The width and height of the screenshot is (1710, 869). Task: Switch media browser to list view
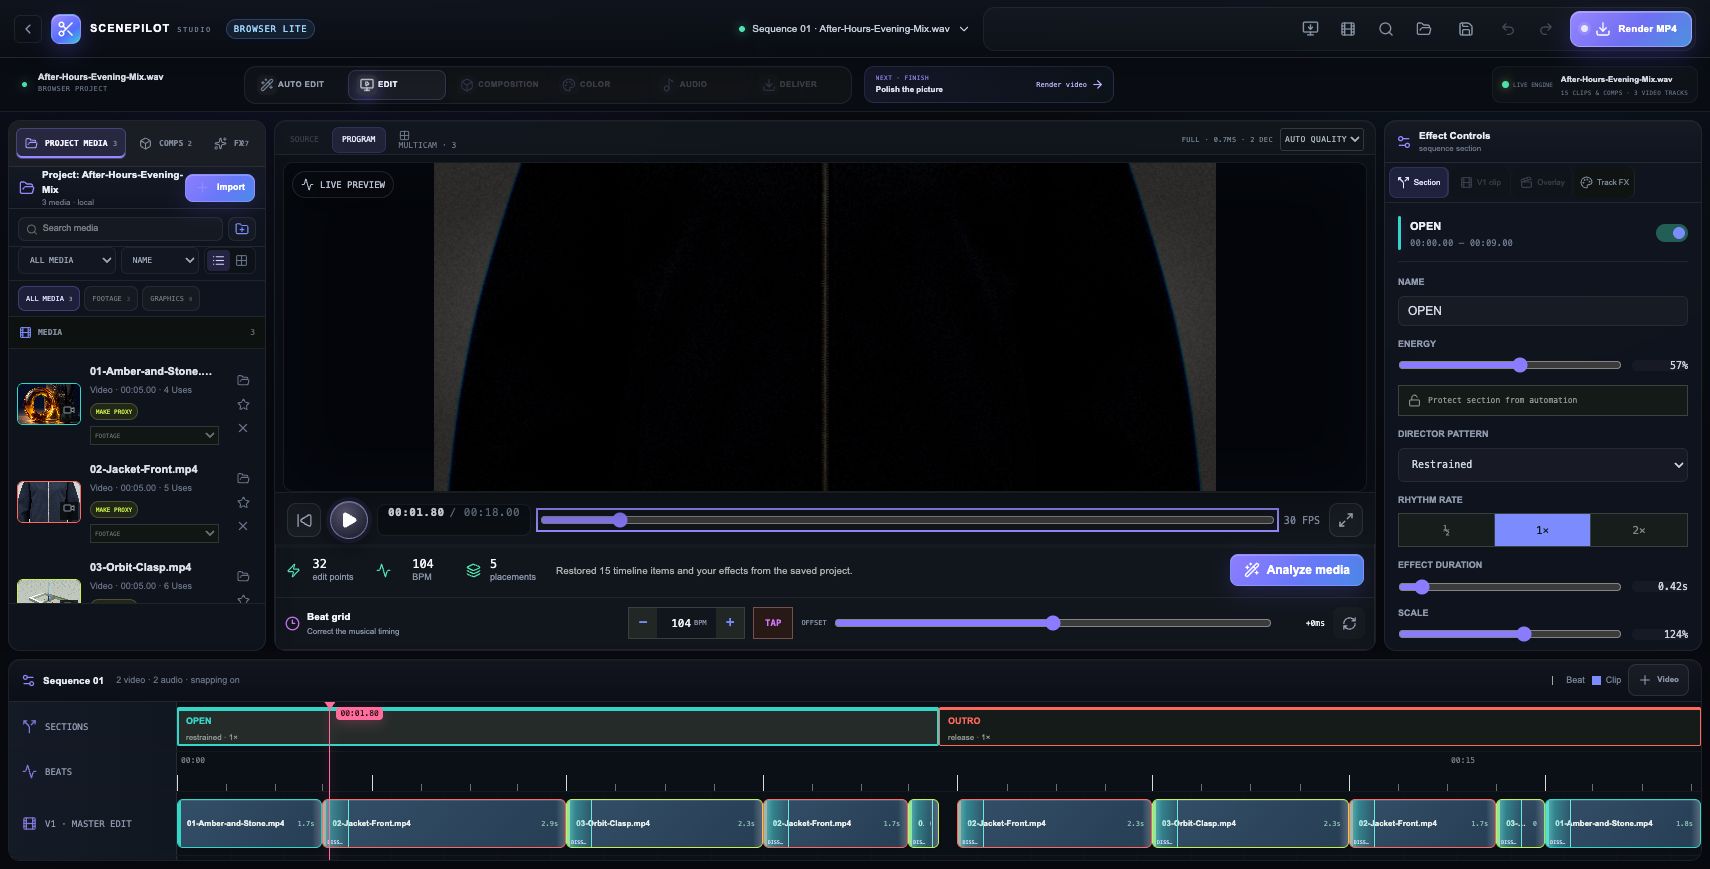(x=218, y=260)
